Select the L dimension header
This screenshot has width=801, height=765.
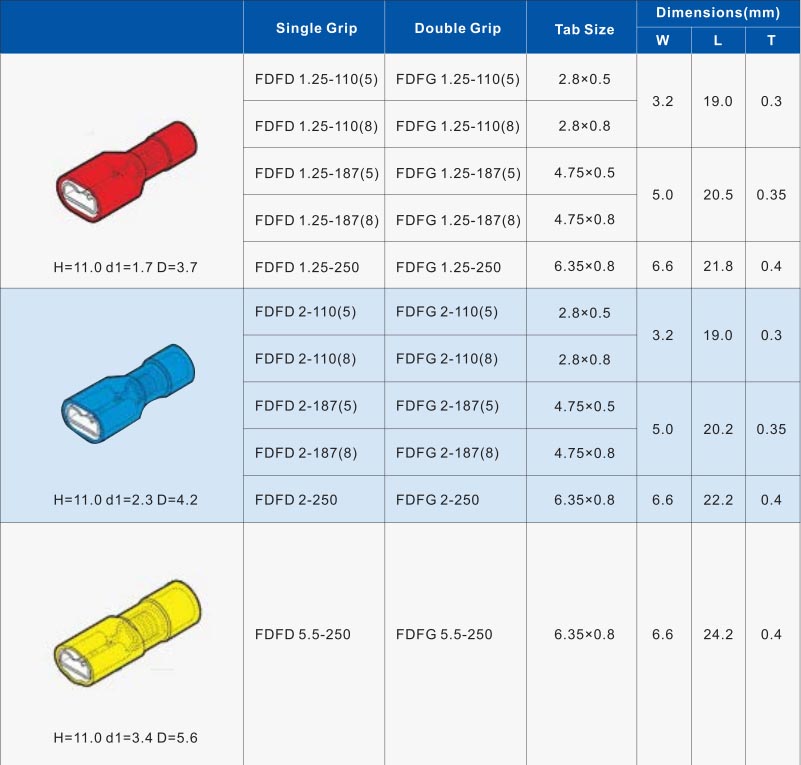coord(717,41)
